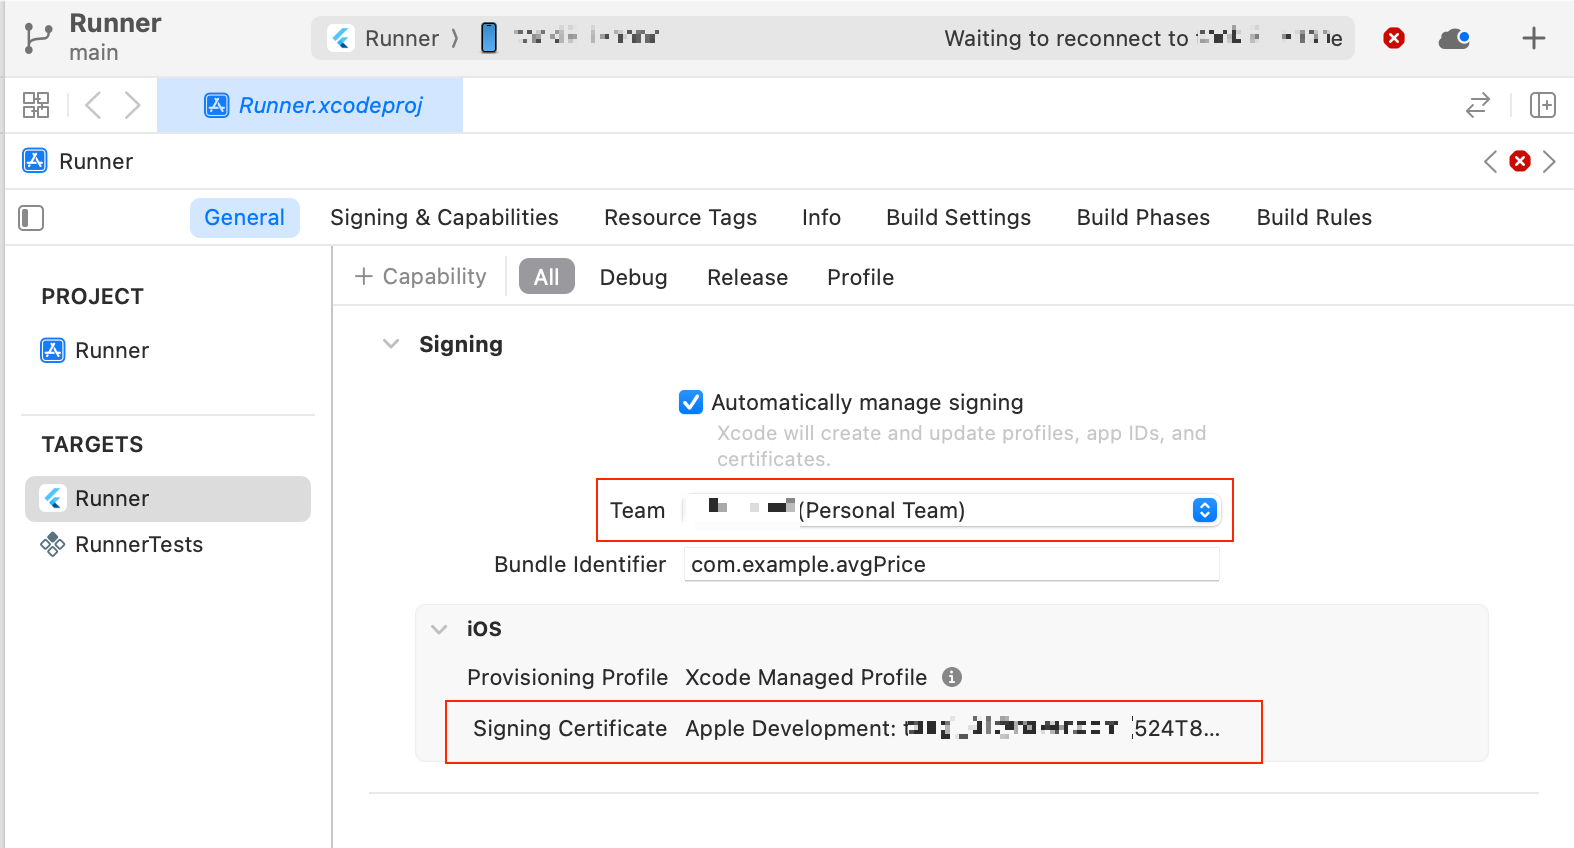The height and width of the screenshot is (848, 1574).
Task: Toggle Automatically manage signing checkbox
Action: (x=691, y=402)
